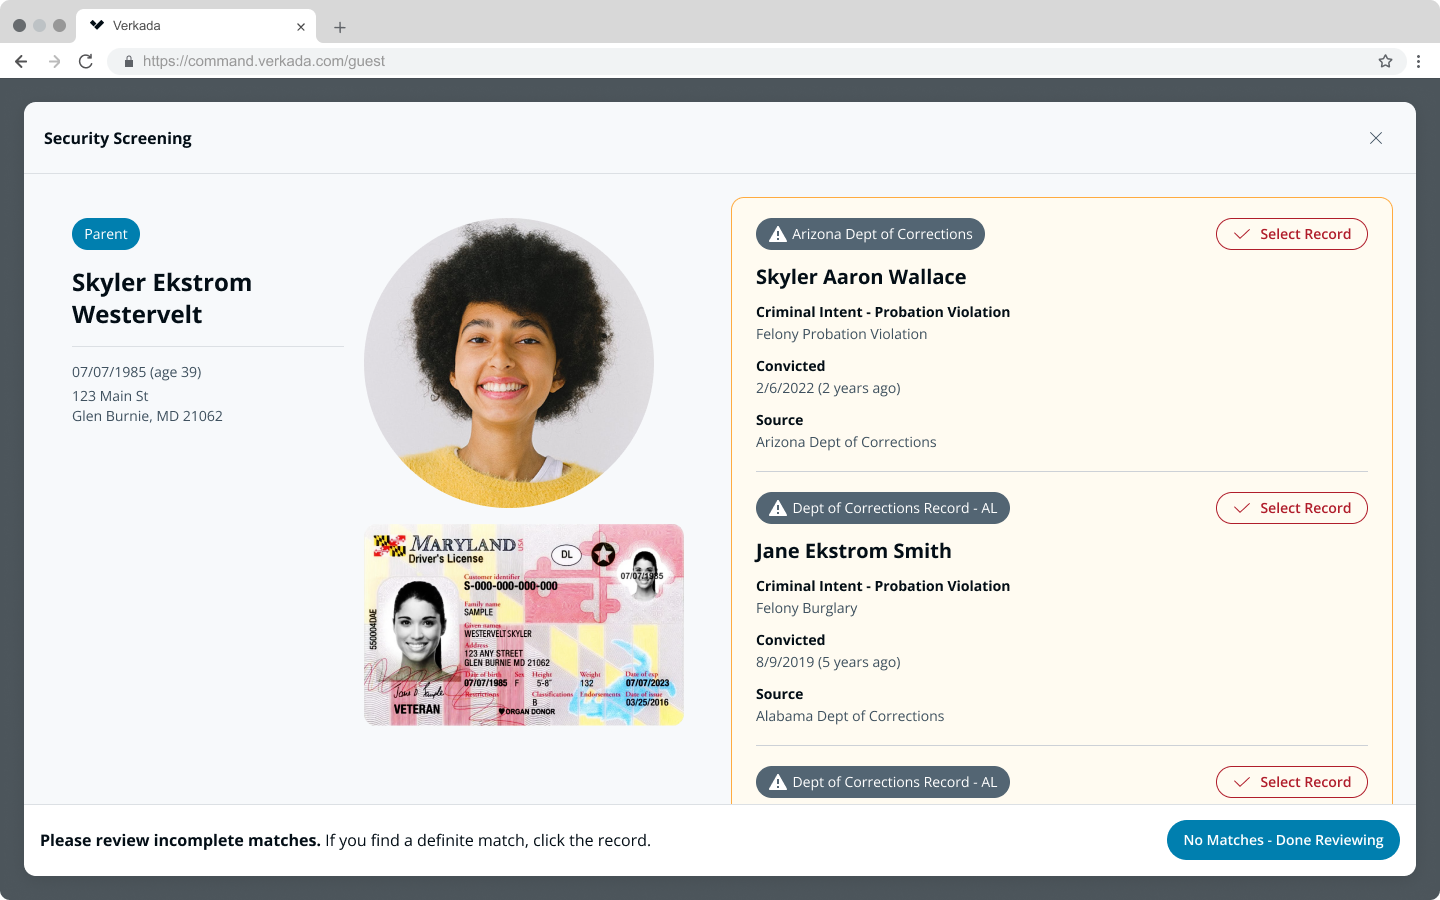1440x900 pixels.
Task: Click the Parent visitor type tag
Action: [x=106, y=234]
